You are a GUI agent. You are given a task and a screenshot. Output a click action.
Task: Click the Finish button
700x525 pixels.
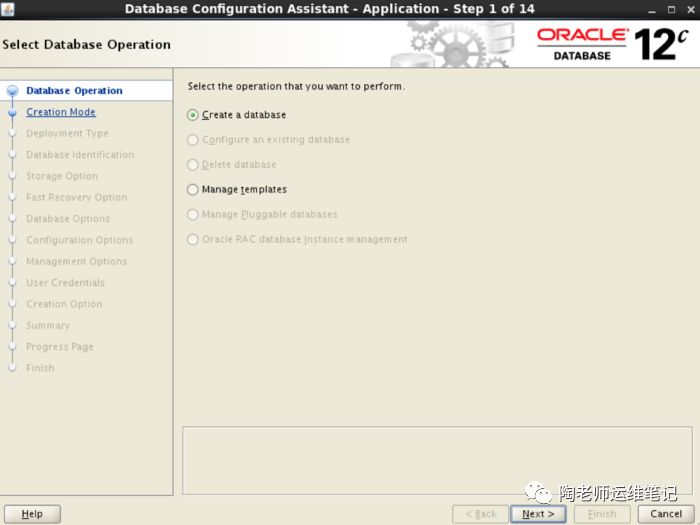click(x=602, y=514)
